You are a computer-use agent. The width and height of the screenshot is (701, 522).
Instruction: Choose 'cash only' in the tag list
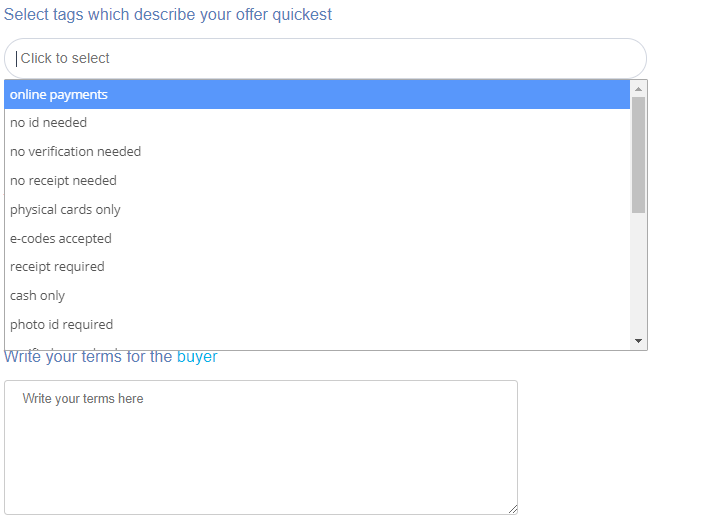(x=38, y=296)
